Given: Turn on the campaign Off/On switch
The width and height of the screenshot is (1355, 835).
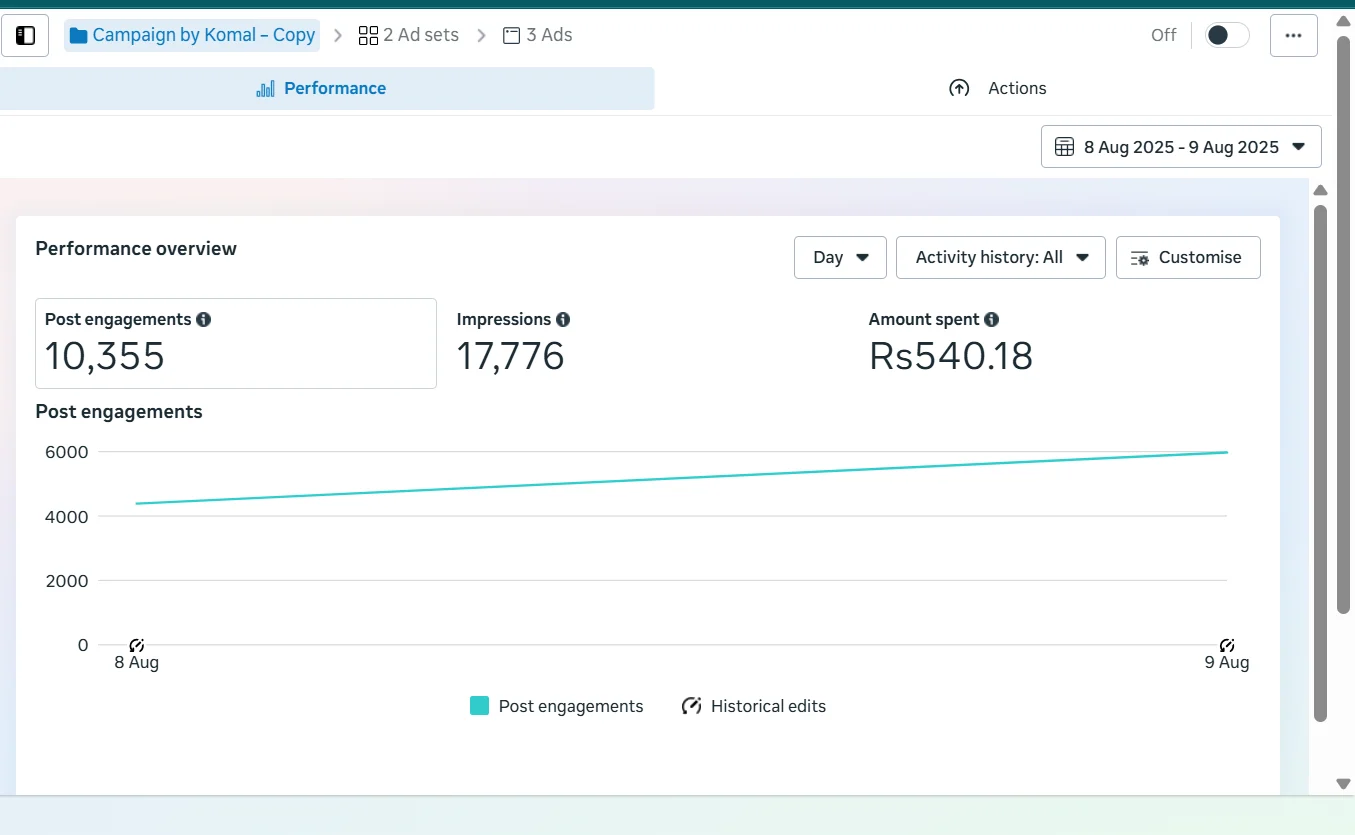Looking at the screenshot, I should [x=1226, y=36].
